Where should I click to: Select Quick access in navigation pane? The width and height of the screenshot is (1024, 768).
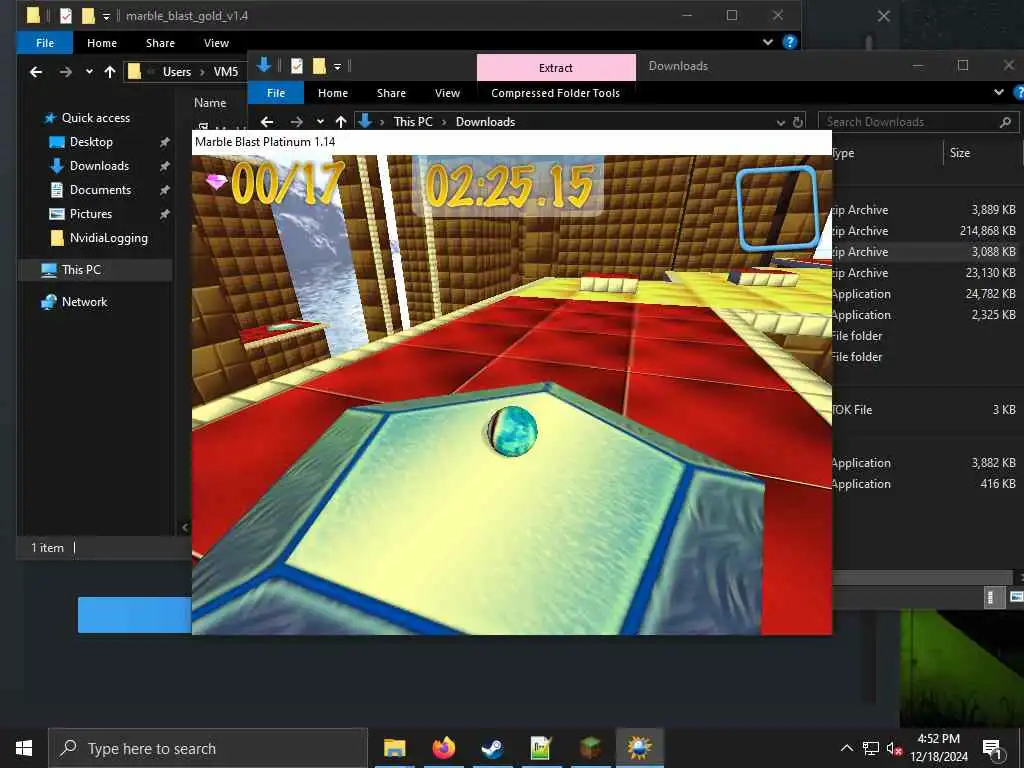tap(95, 118)
